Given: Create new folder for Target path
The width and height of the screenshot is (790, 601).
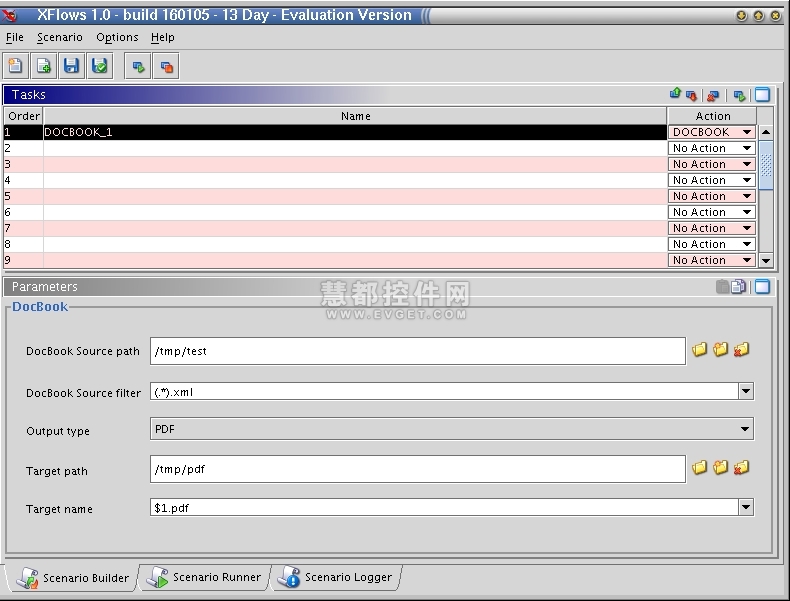Looking at the screenshot, I should pyautogui.click(x=720, y=468).
